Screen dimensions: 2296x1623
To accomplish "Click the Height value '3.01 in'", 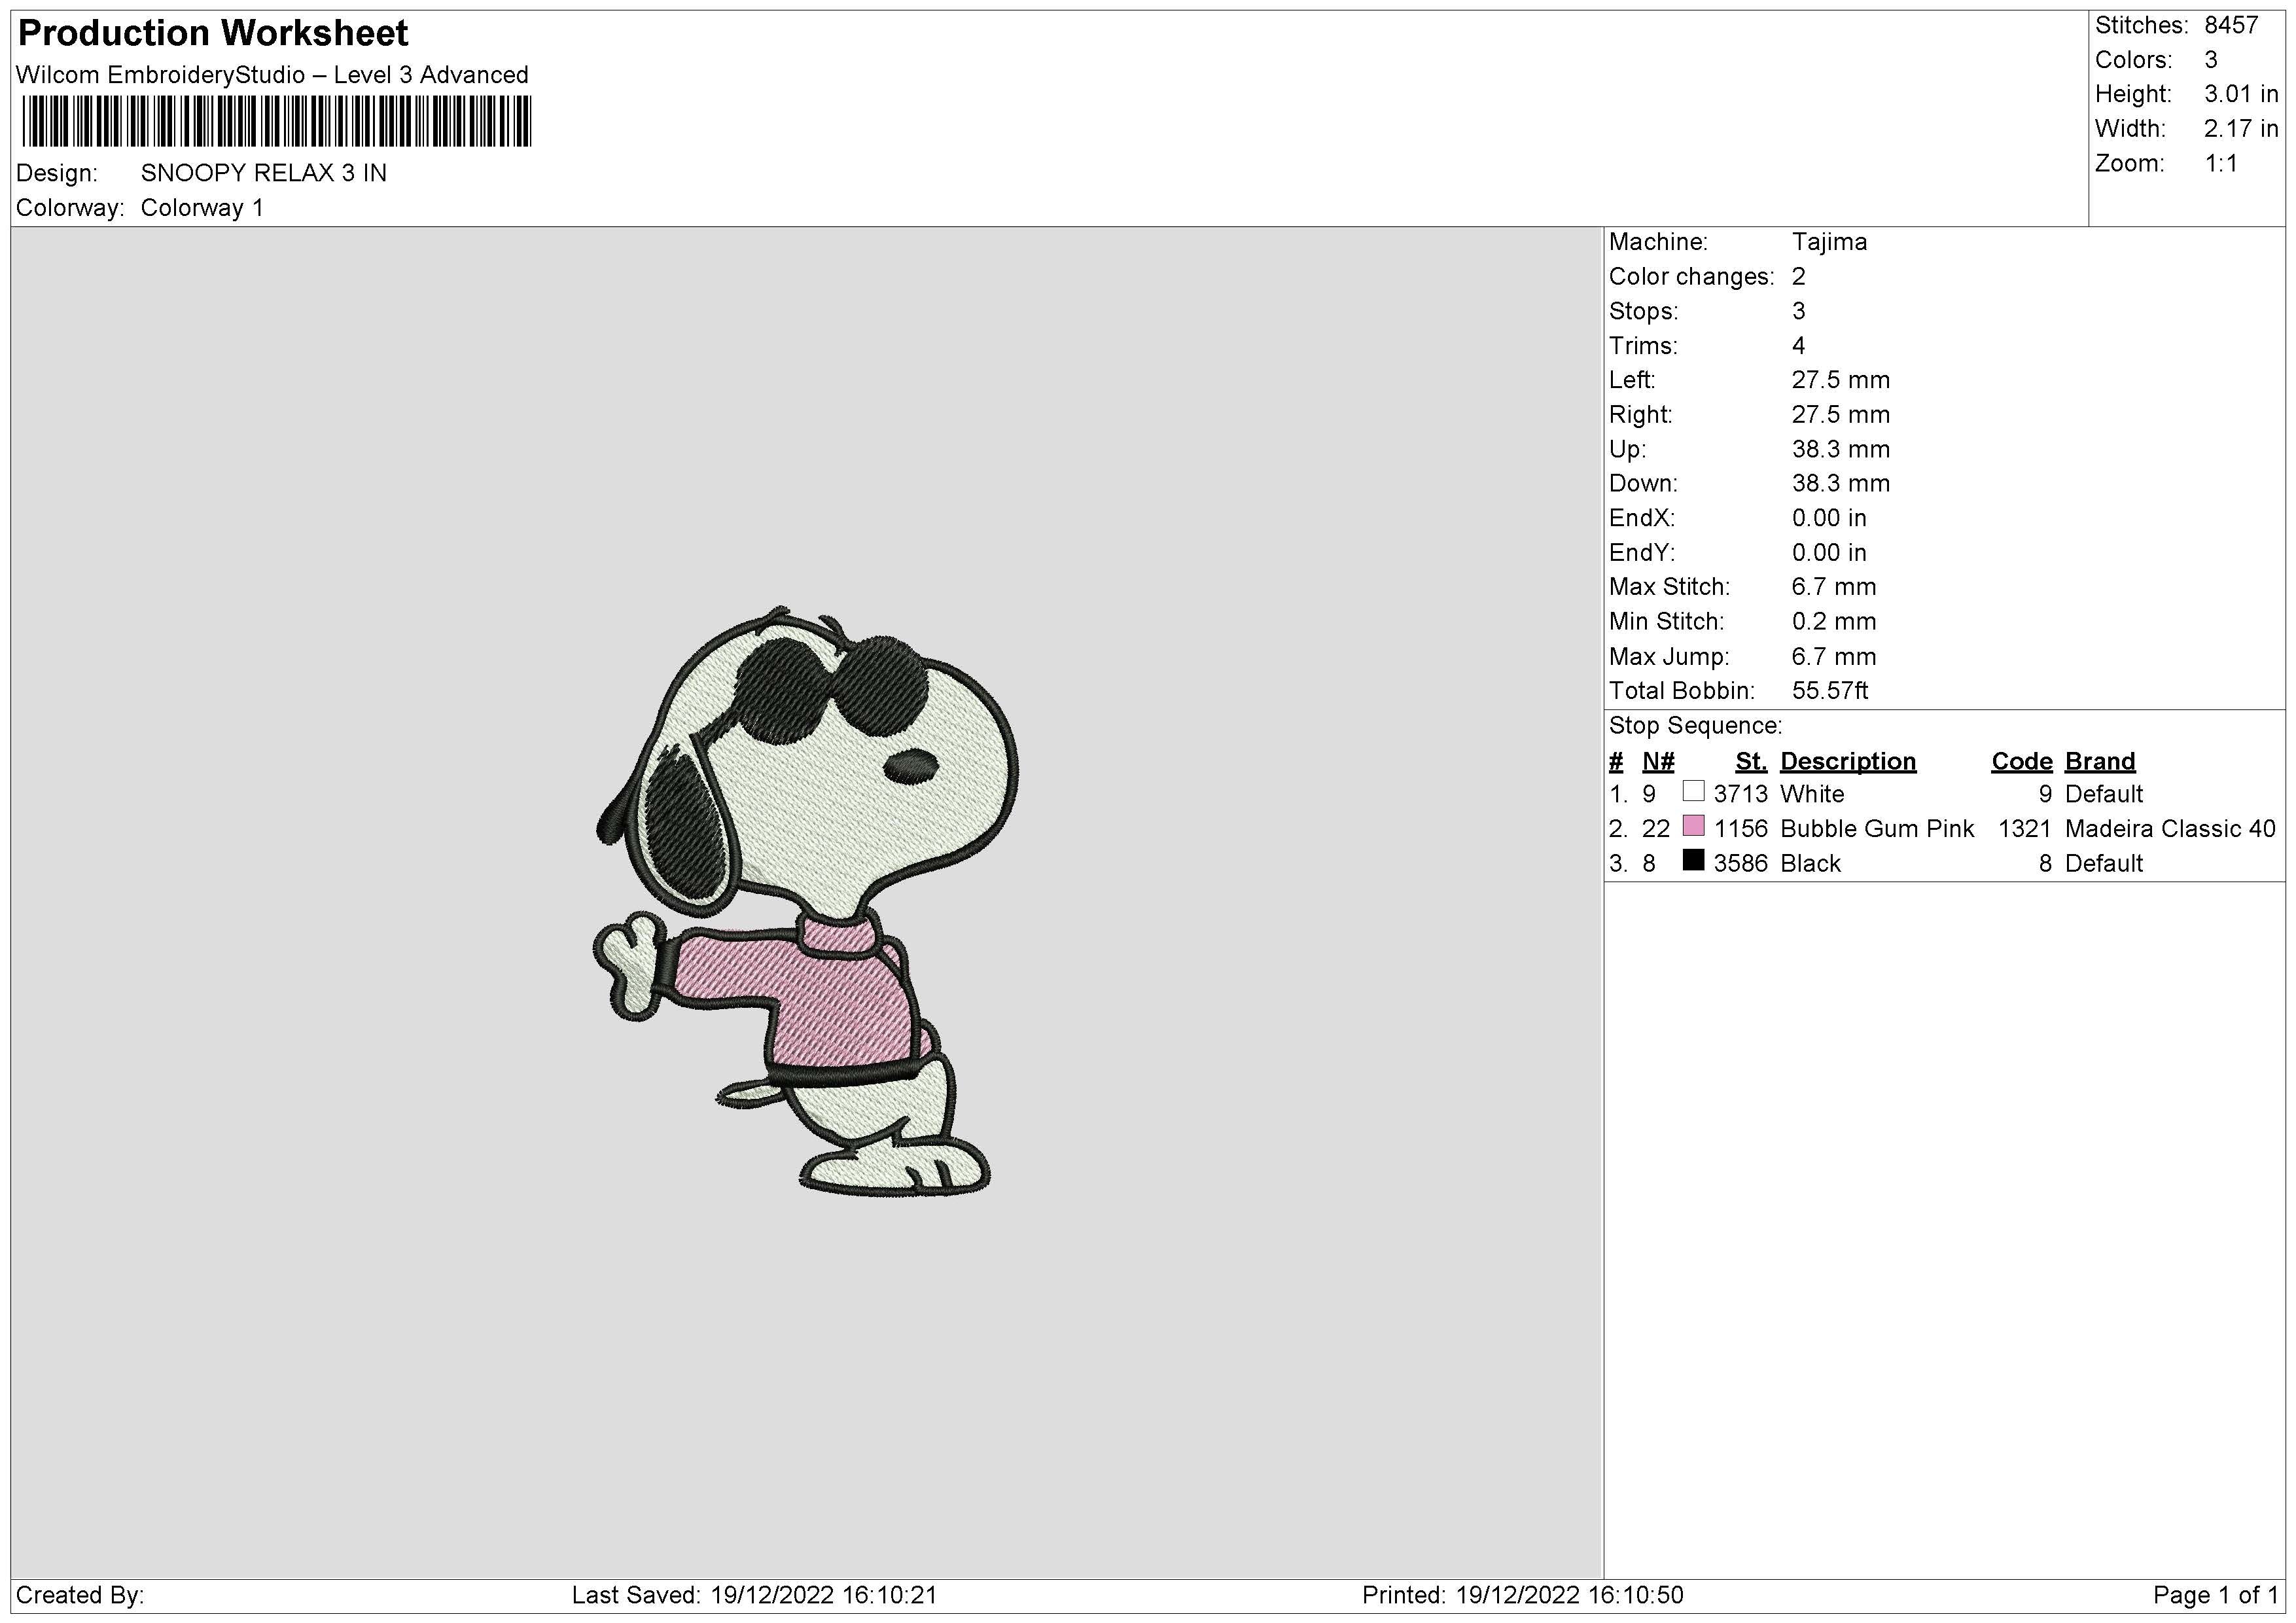I will [2241, 94].
